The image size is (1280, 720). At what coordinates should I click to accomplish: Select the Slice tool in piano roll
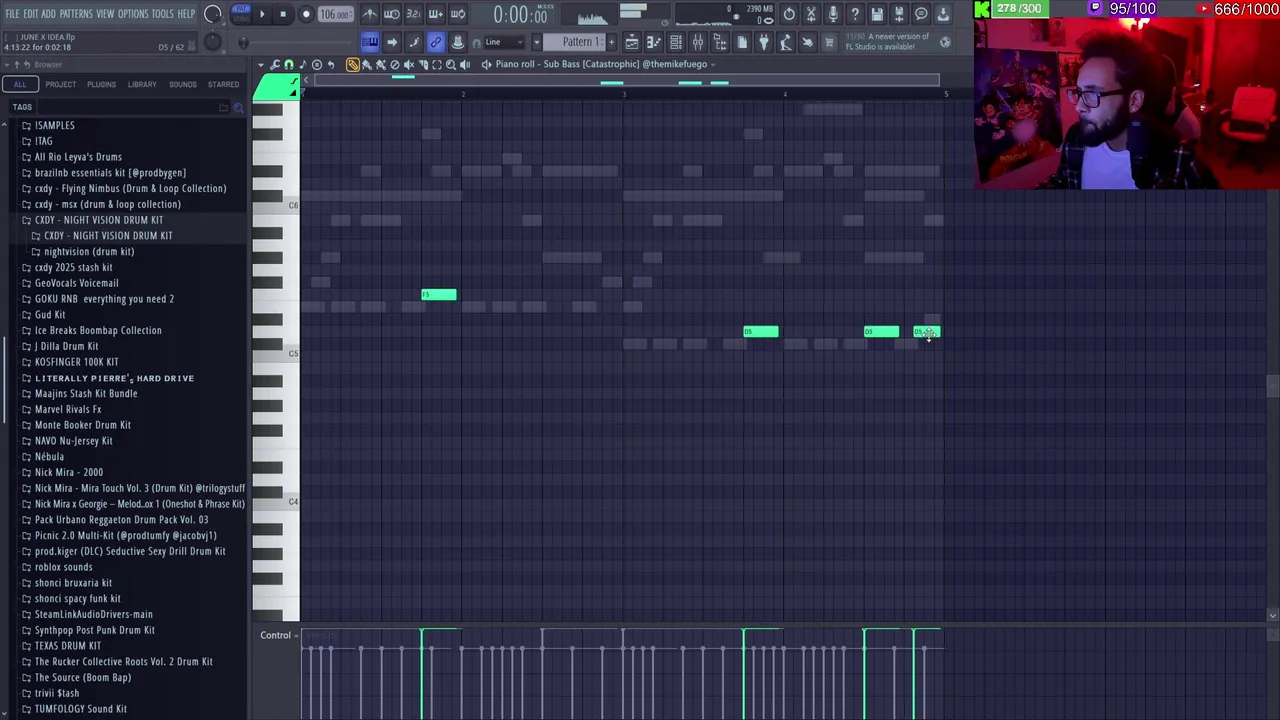coord(423,65)
